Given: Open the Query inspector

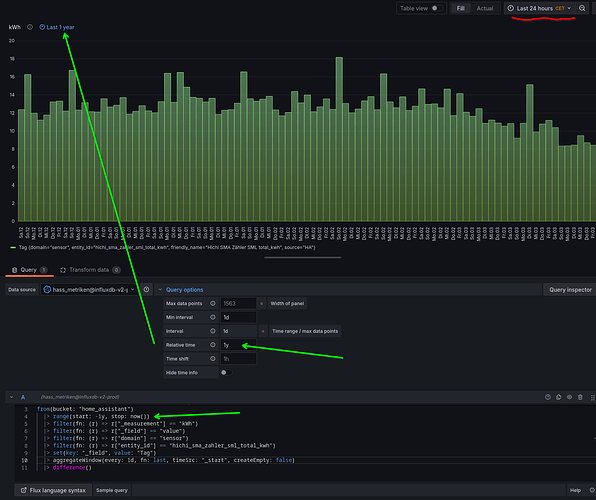Looking at the screenshot, I should pyautogui.click(x=570, y=289).
